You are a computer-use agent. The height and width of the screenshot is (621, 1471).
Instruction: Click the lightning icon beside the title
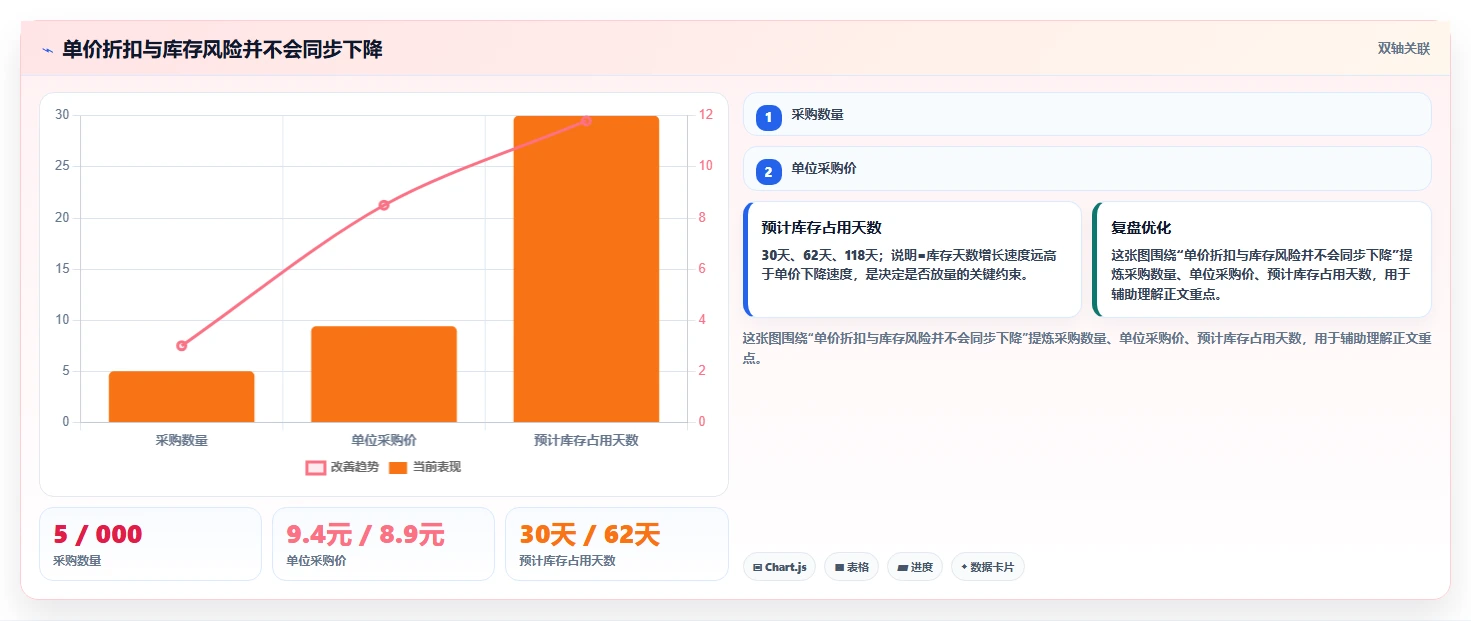click(47, 50)
